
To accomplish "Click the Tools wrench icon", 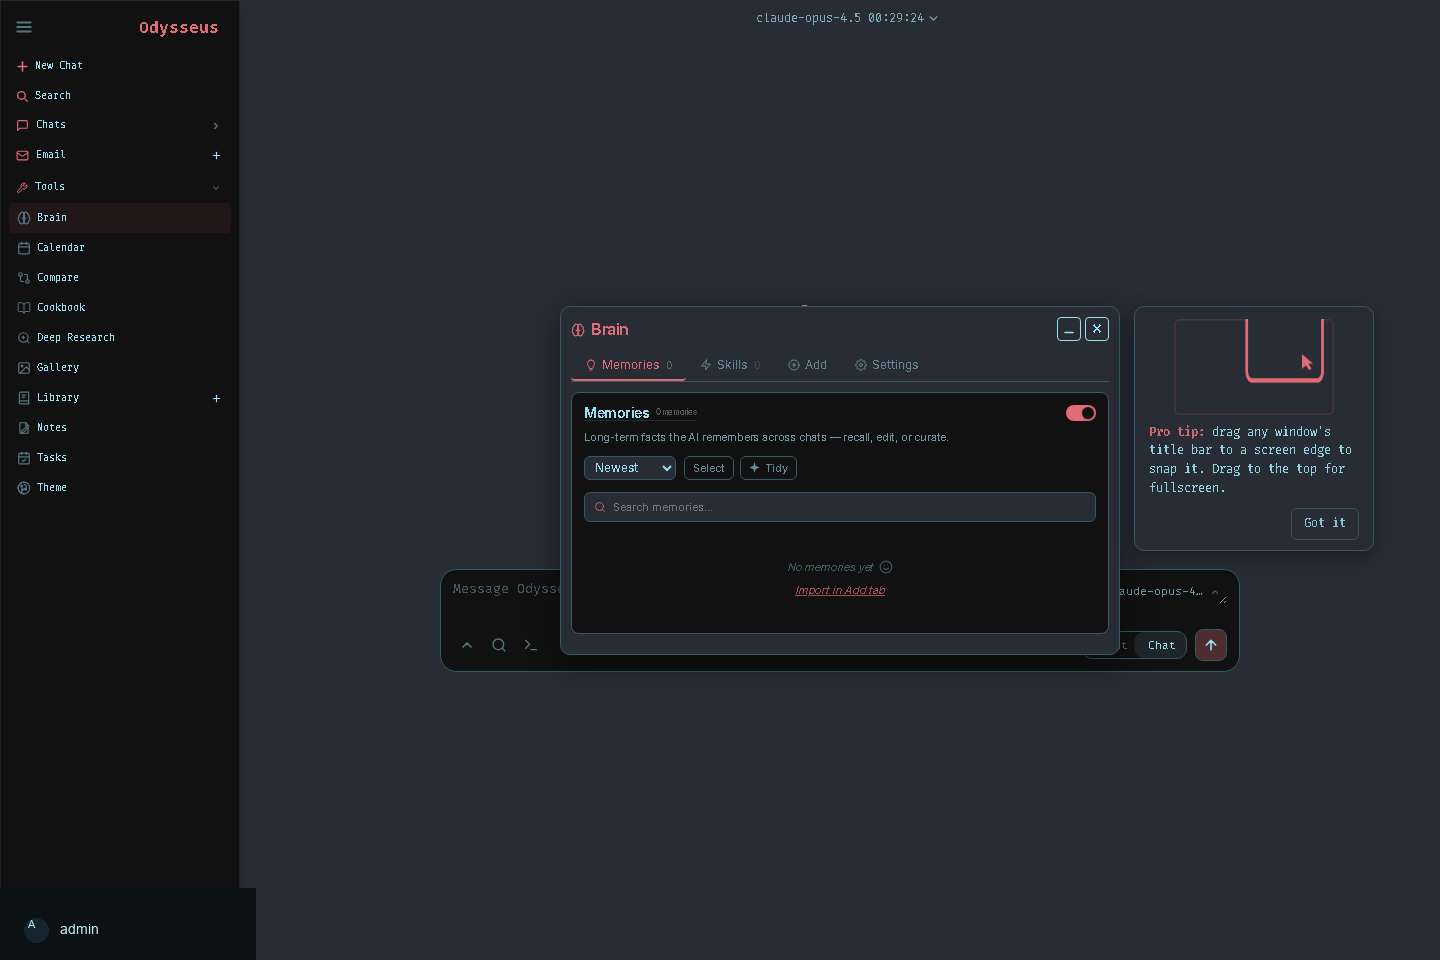I will 23,187.
